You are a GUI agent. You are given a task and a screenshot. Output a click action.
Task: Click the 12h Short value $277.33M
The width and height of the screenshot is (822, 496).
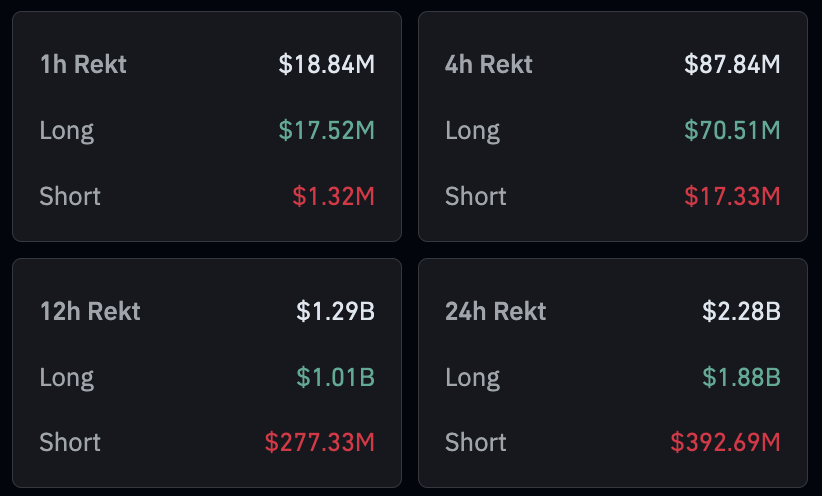[x=319, y=442]
